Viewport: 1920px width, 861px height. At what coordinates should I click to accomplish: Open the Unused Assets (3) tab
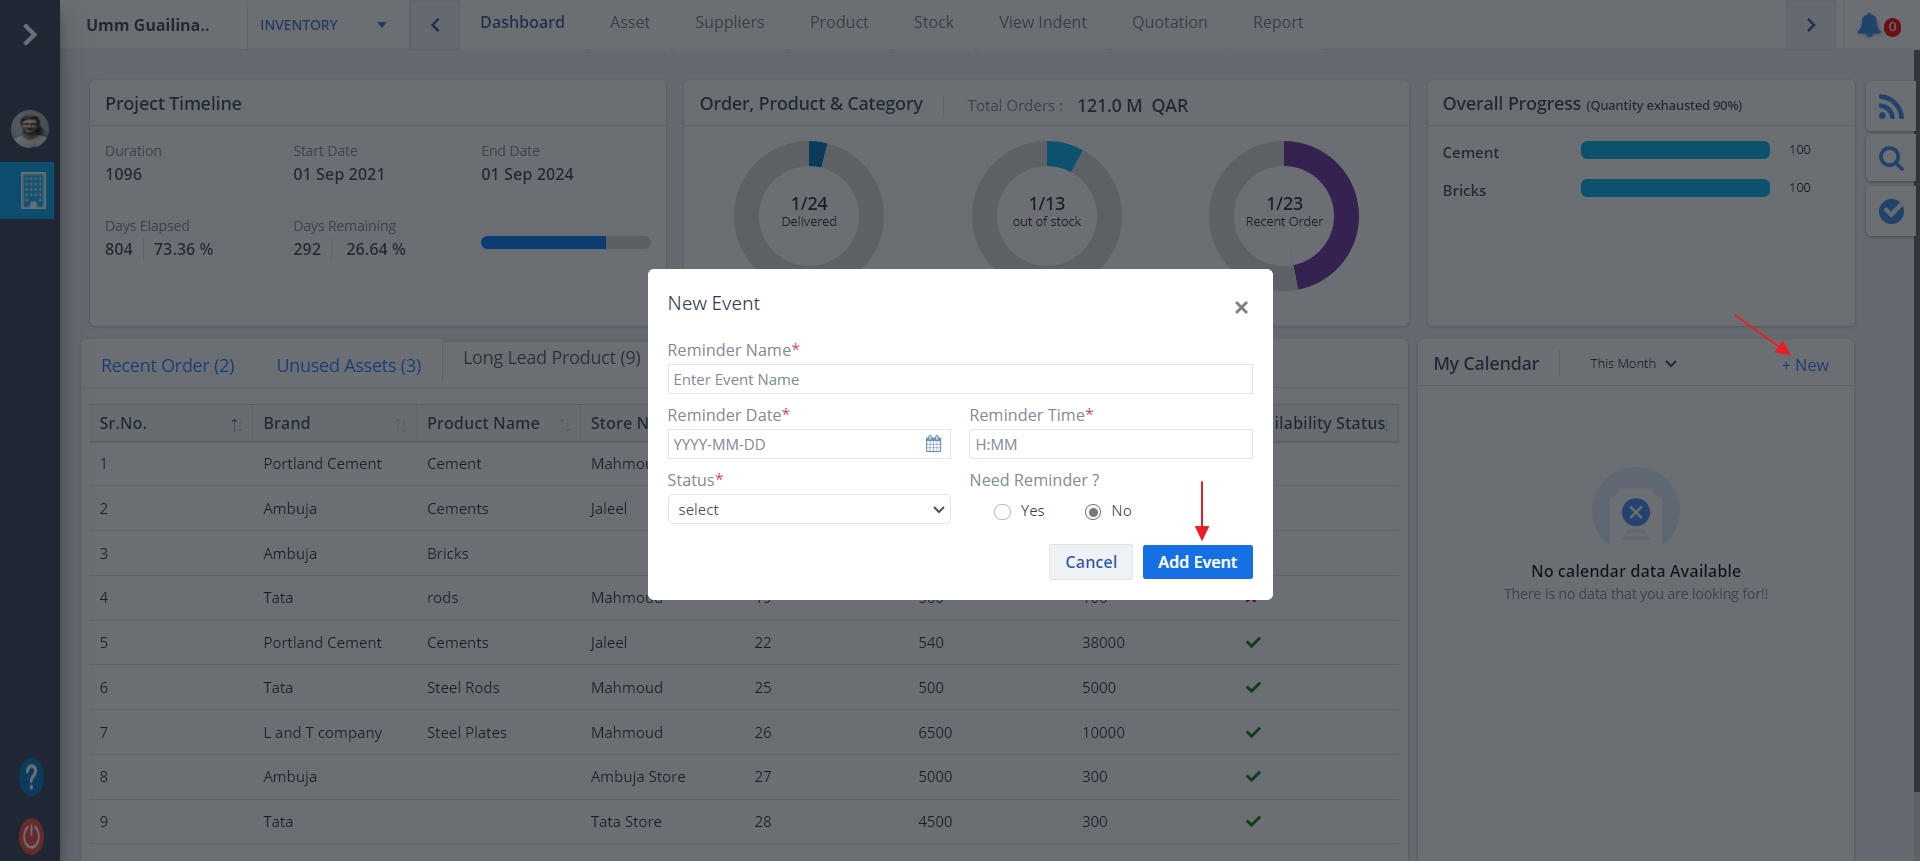(348, 366)
